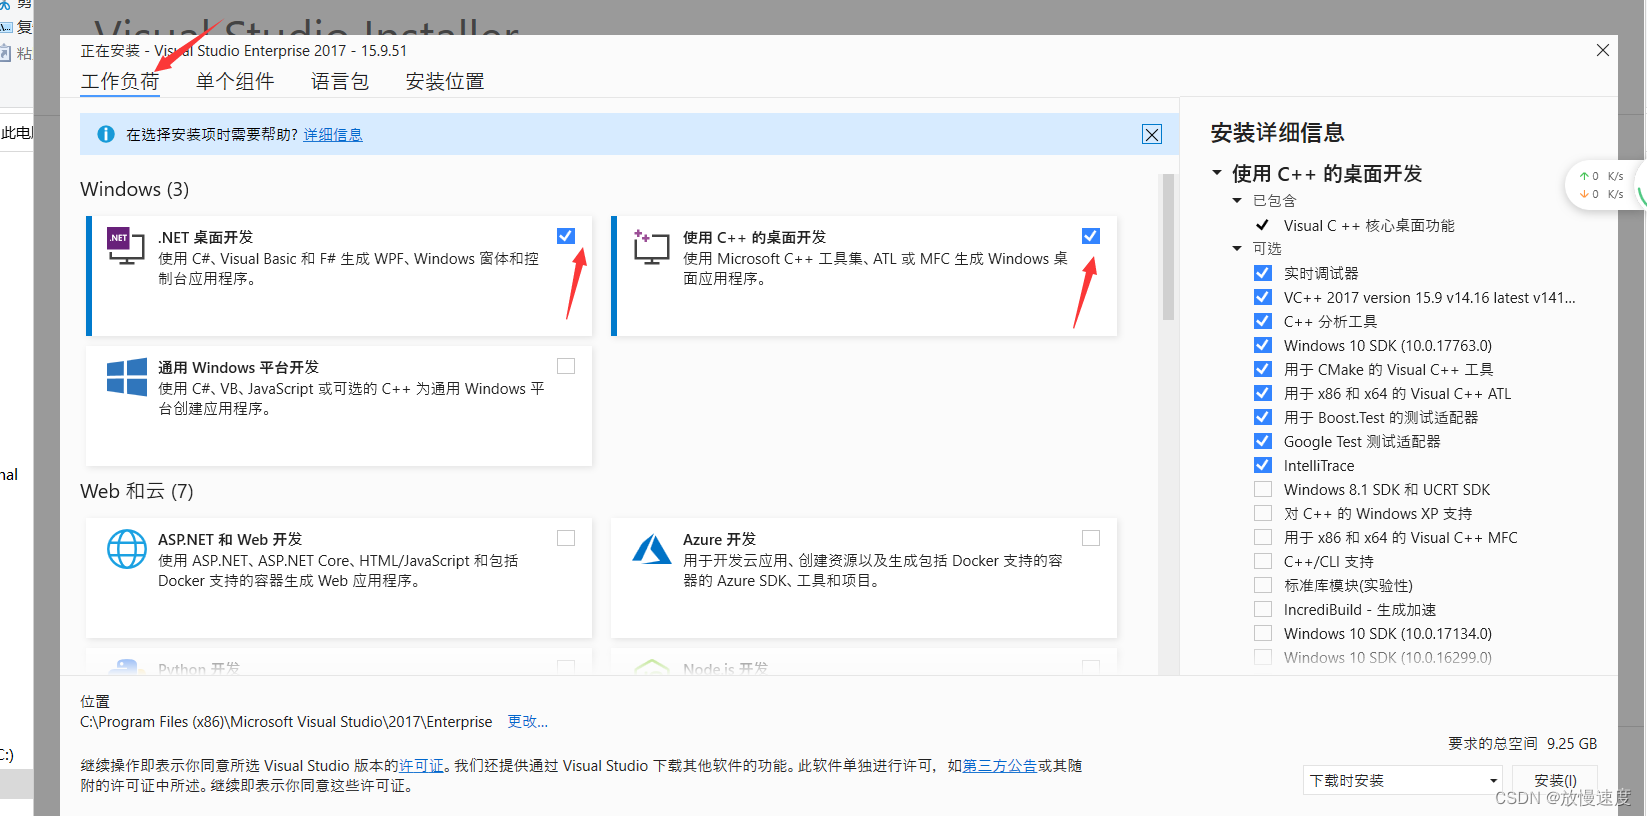Check the 通用 Windows 平台开发 workload checkbox
The height and width of the screenshot is (816, 1647).
566,366
